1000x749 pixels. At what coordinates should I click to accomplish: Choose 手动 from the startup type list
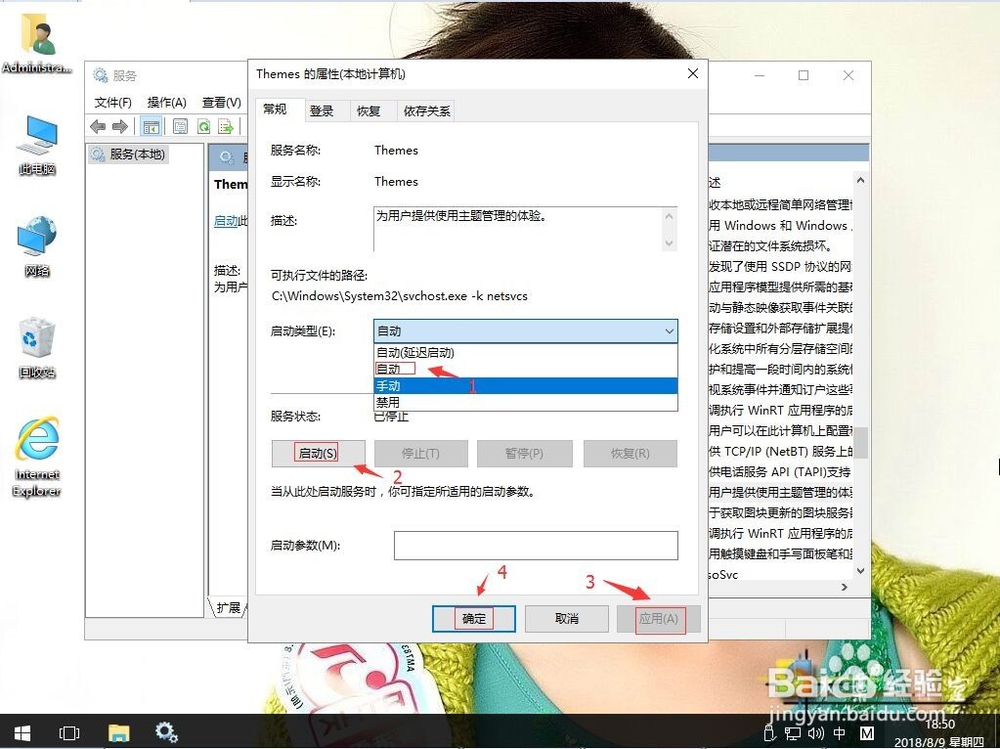pyautogui.click(x=526, y=386)
